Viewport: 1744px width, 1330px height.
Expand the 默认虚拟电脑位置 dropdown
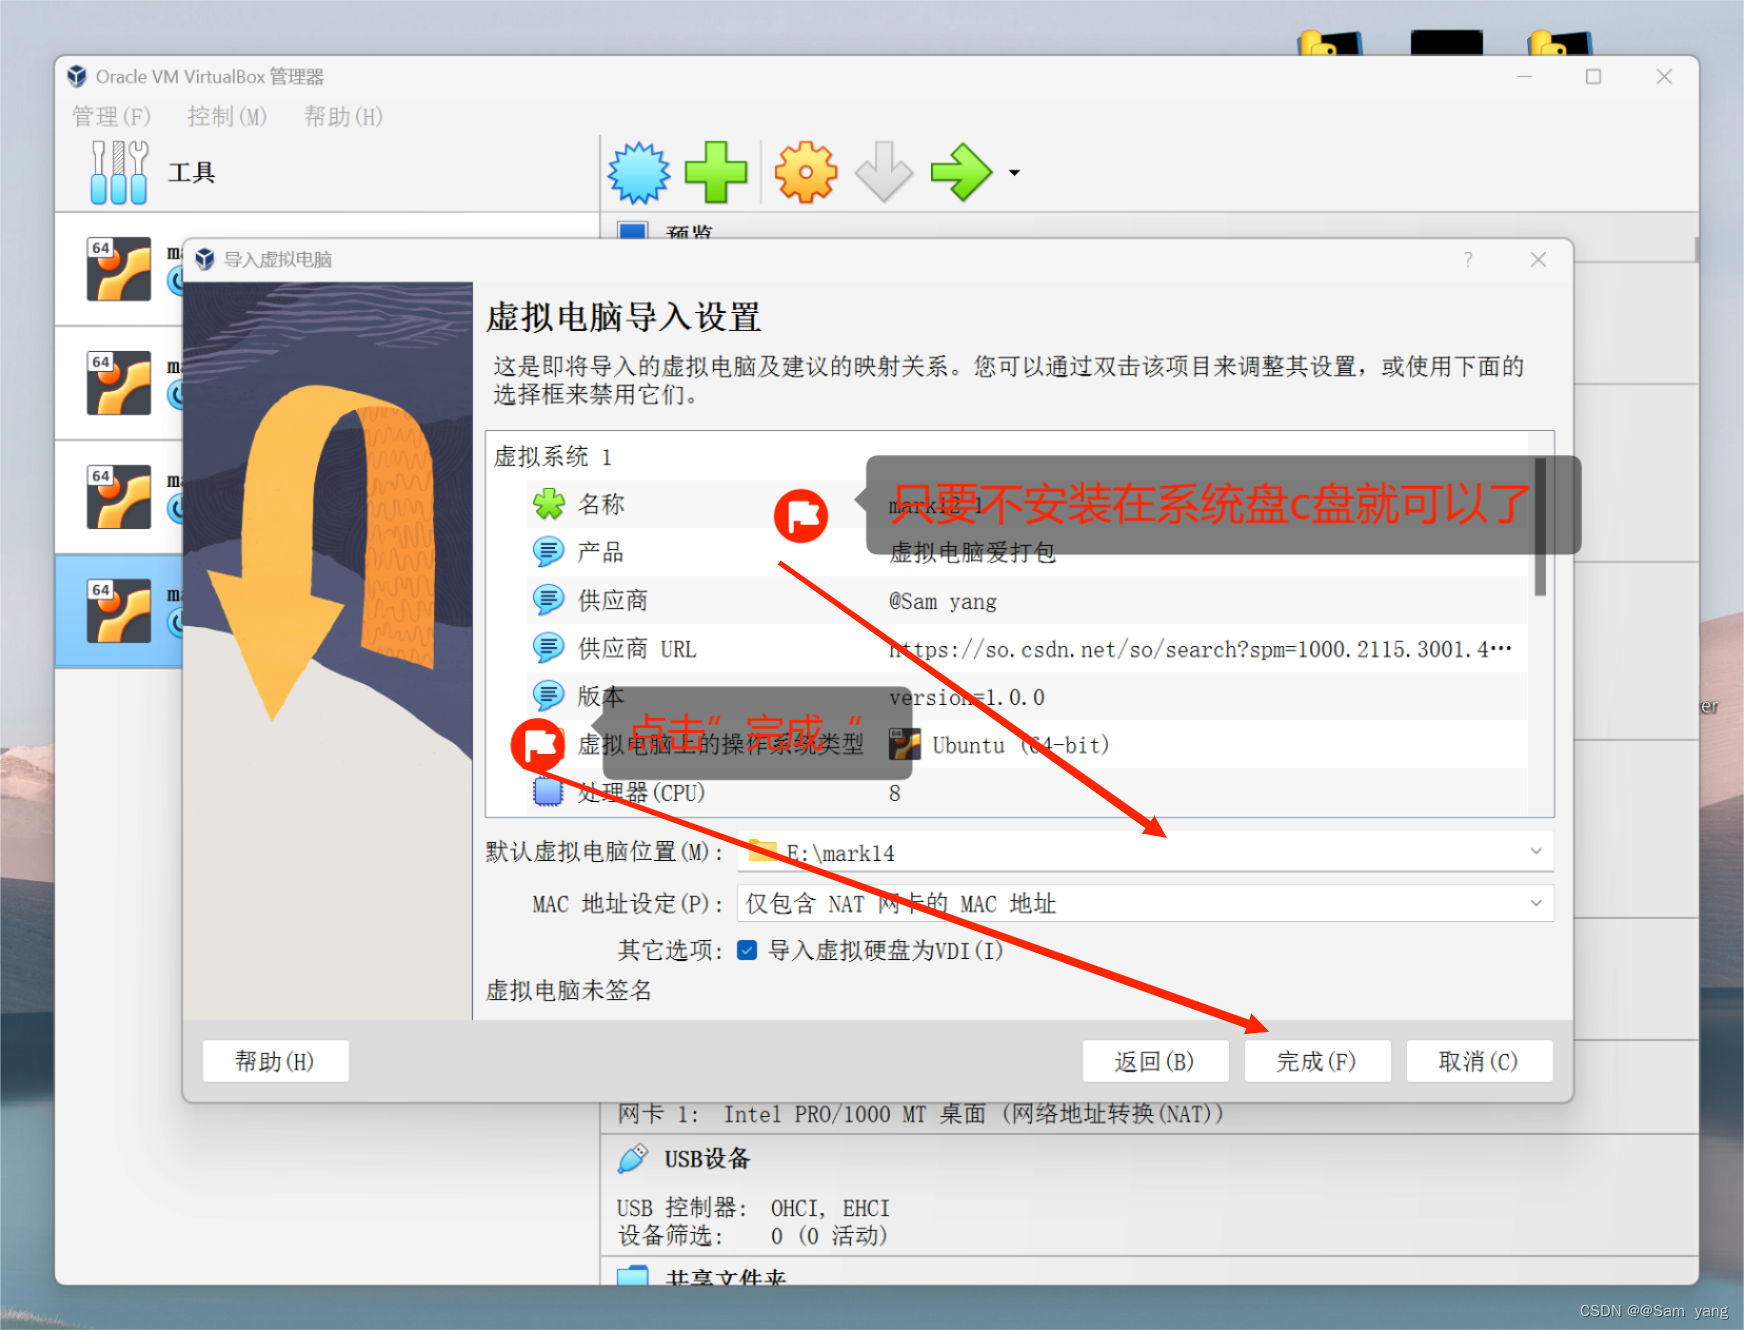[x=1536, y=851]
